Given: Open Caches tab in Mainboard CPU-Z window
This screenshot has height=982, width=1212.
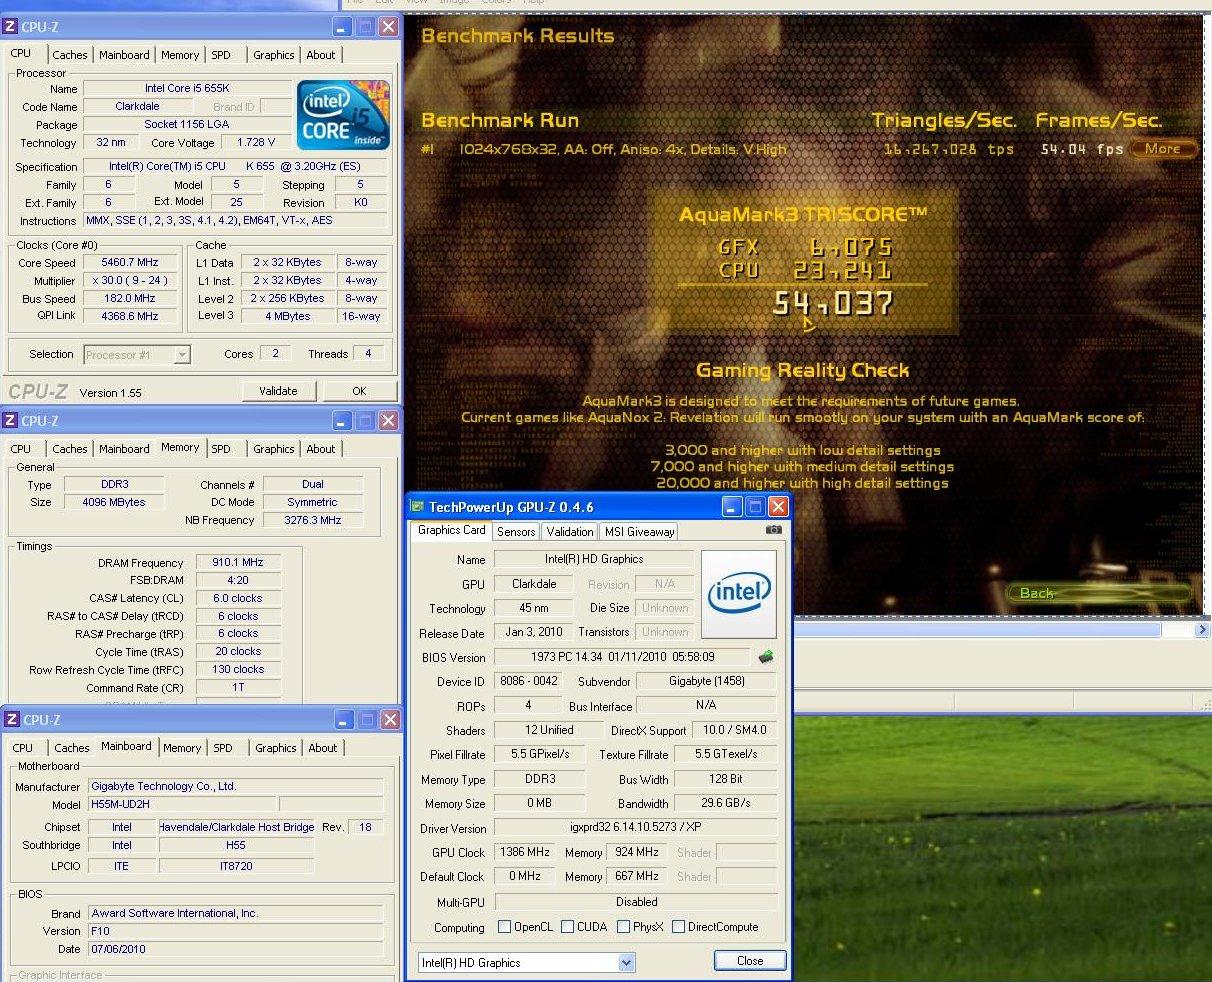Looking at the screenshot, I should coord(72,748).
